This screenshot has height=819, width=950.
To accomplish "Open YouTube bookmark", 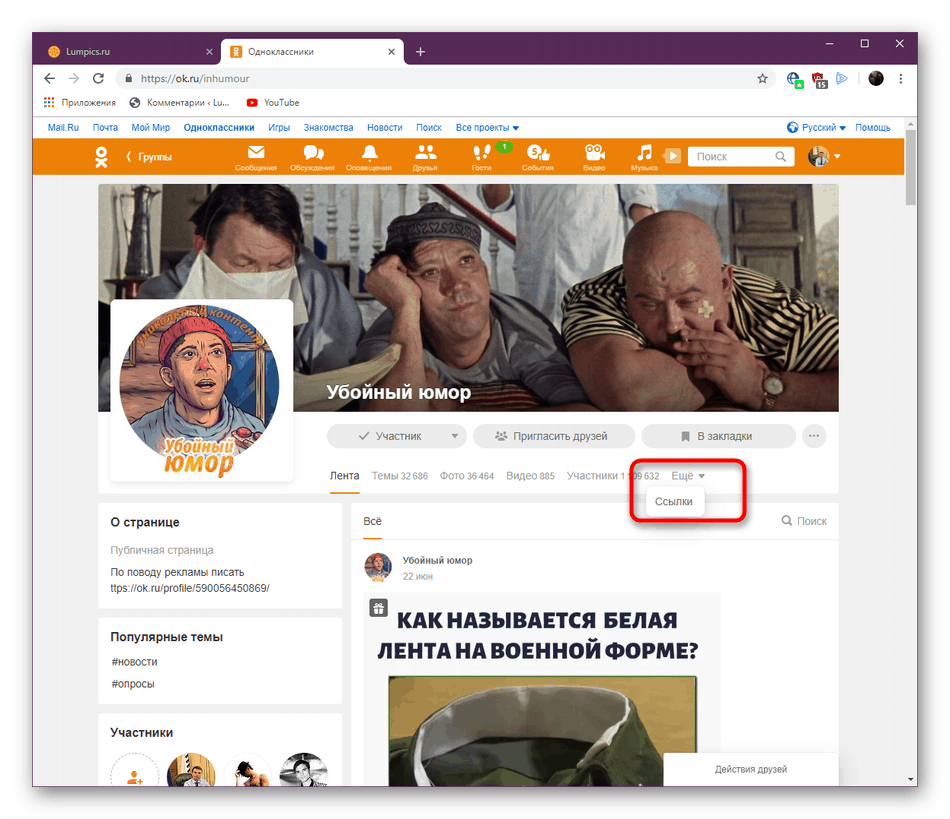I will click(x=273, y=102).
